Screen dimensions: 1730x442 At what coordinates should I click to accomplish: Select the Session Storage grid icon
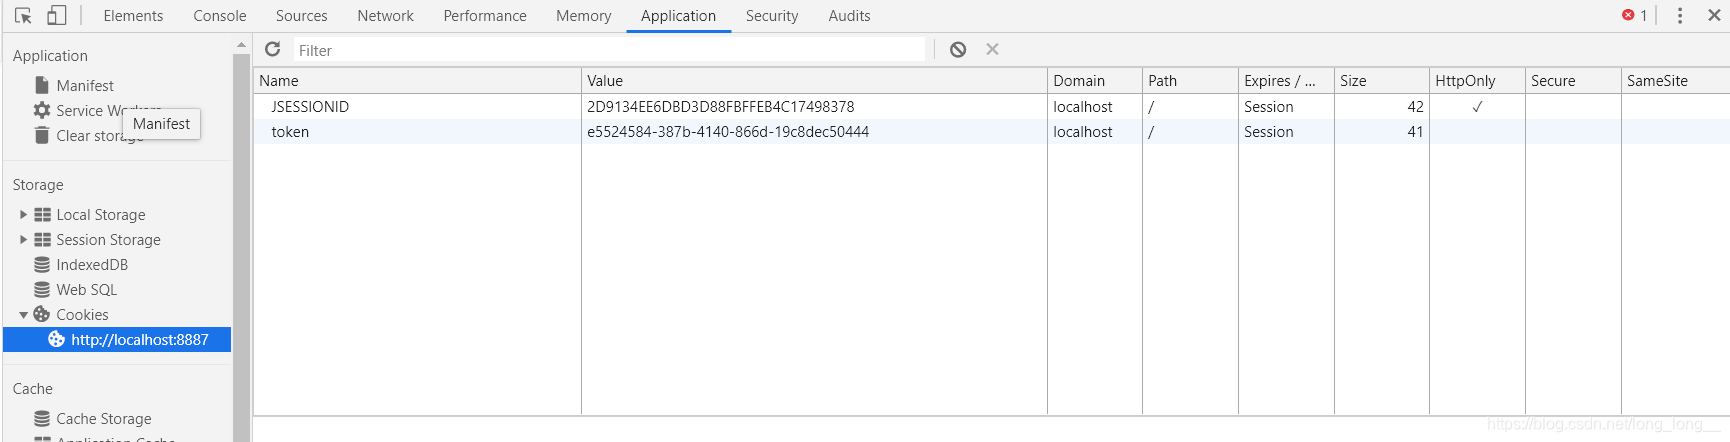tap(42, 240)
